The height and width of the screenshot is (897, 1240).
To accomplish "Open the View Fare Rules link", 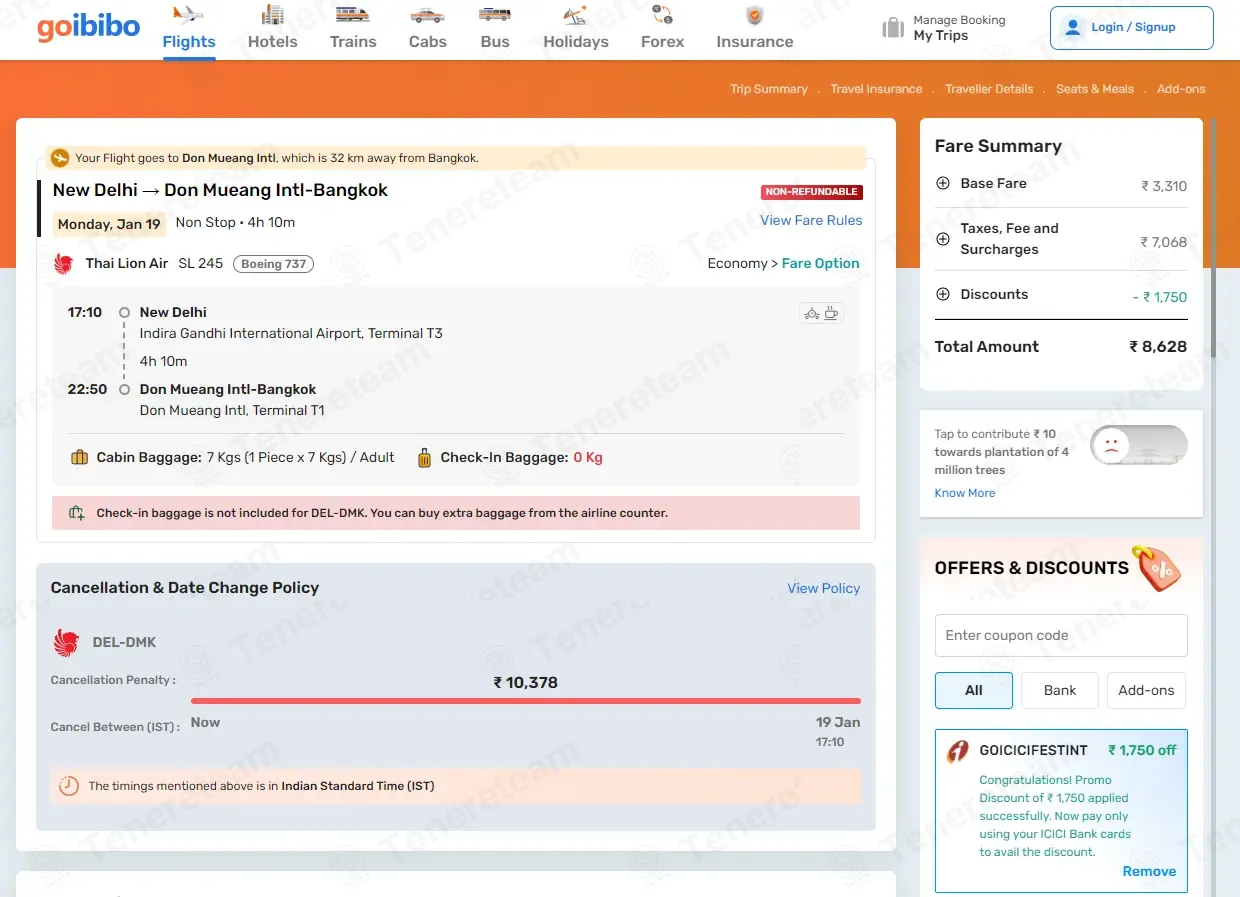I will (810, 221).
